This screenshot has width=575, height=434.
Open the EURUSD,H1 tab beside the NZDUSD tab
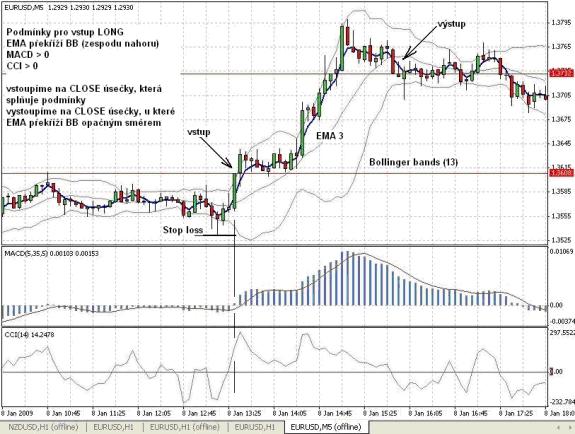114,427
